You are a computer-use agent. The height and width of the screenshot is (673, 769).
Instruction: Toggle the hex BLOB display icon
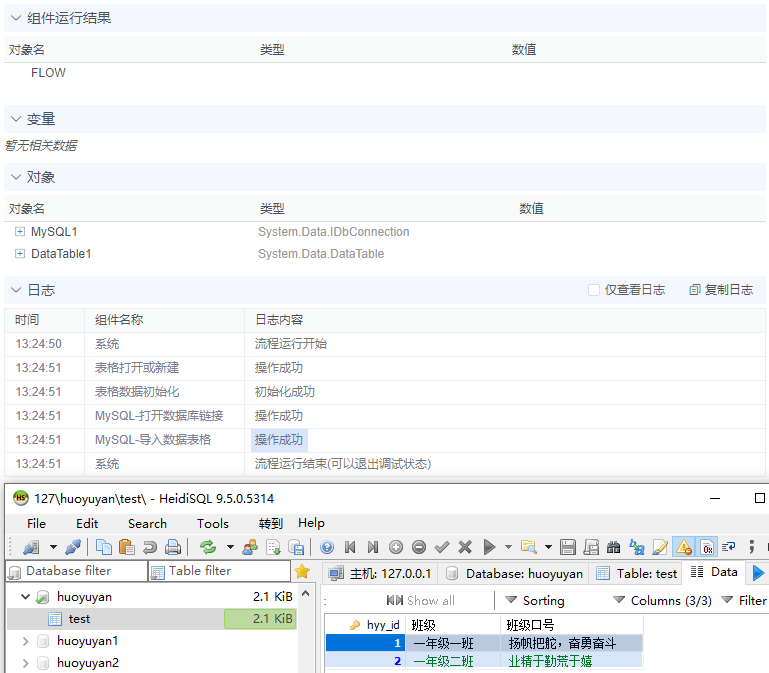[707, 547]
